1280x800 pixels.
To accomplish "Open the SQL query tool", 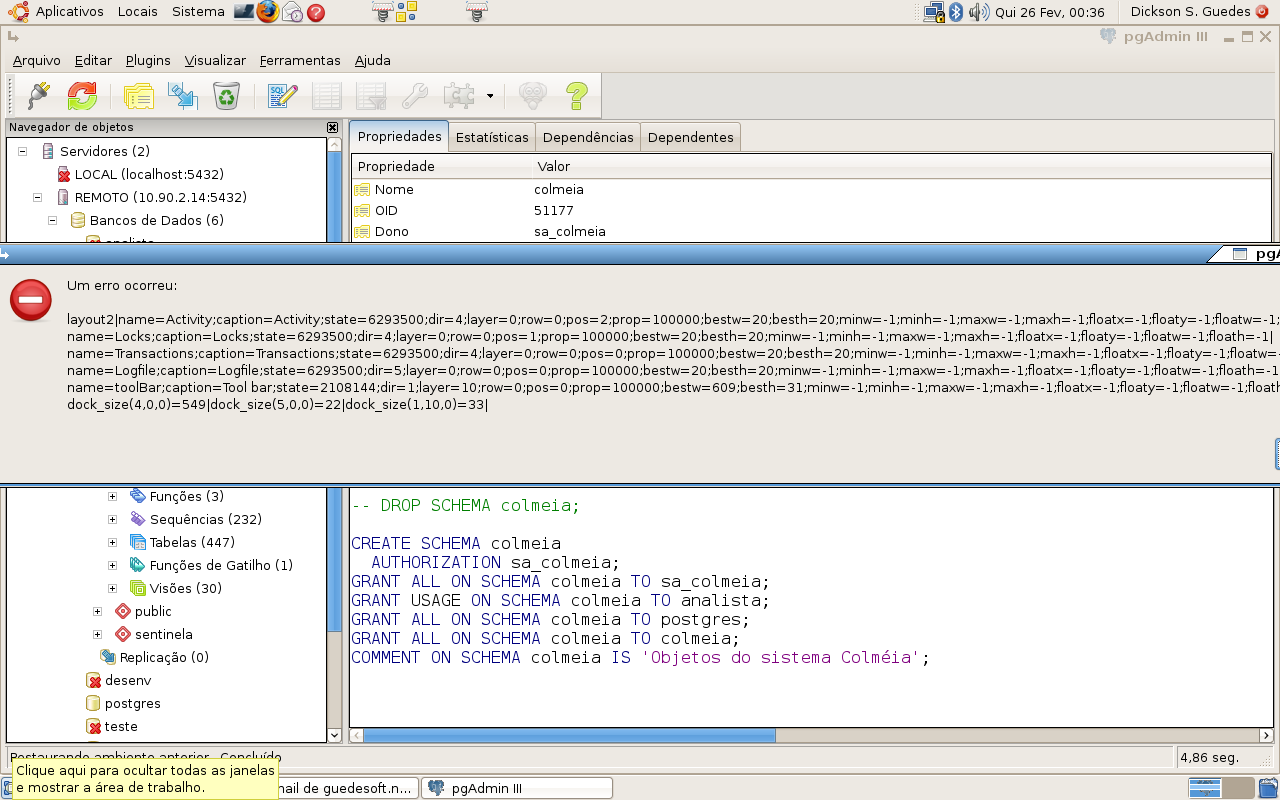I will click(x=283, y=96).
